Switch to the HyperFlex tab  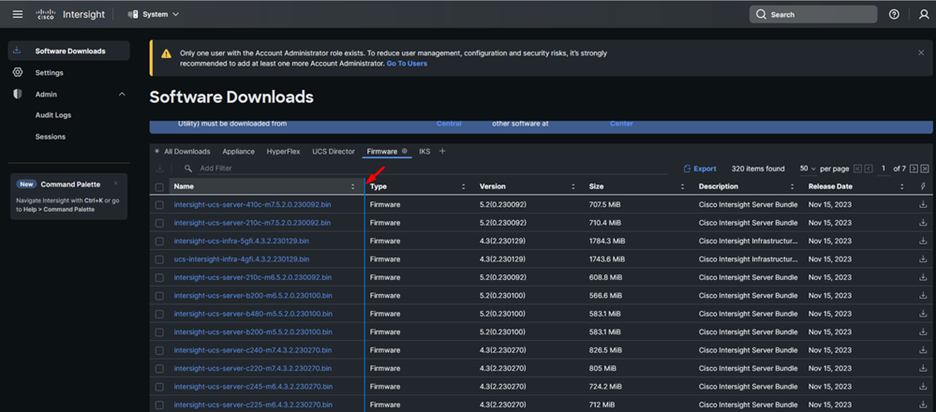tap(283, 151)
